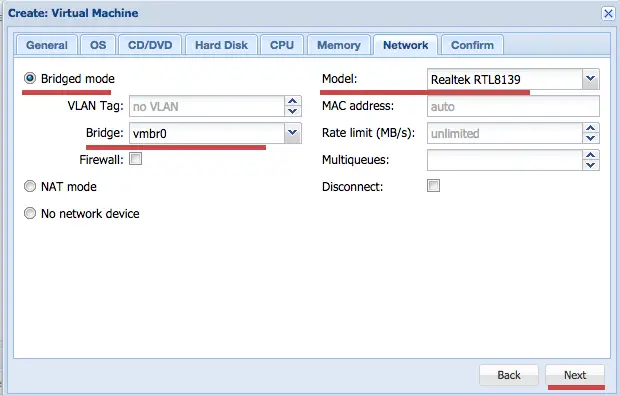This screenshot has height=396, width=620.
Task: Click the Multiqueues input field
Action: coord(505,160)
